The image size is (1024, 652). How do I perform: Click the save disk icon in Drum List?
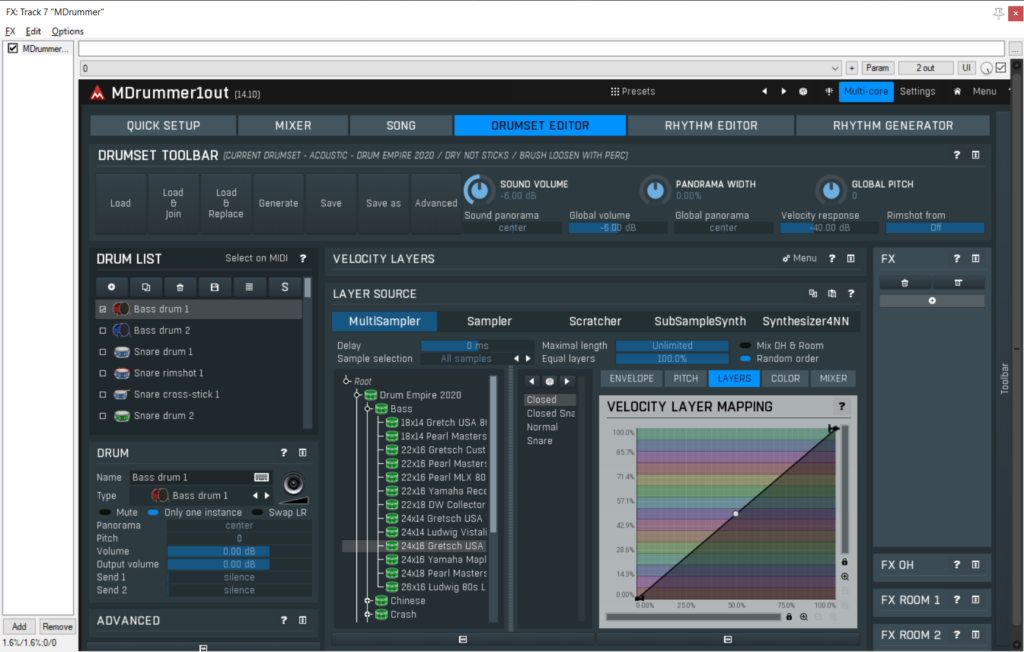click(214, 287)
